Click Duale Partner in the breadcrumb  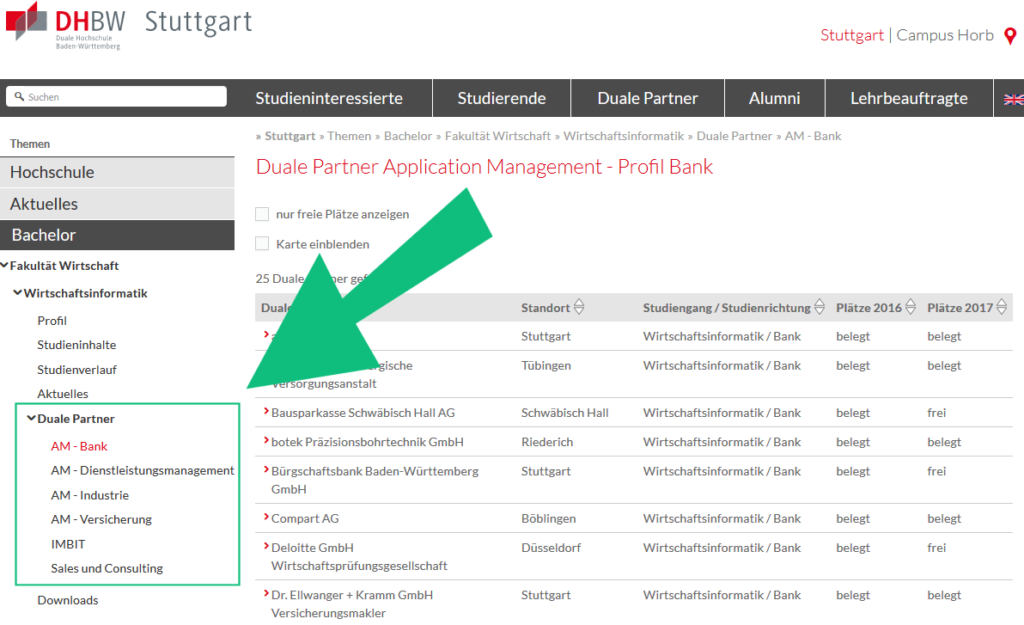click(x=734, y=136)
